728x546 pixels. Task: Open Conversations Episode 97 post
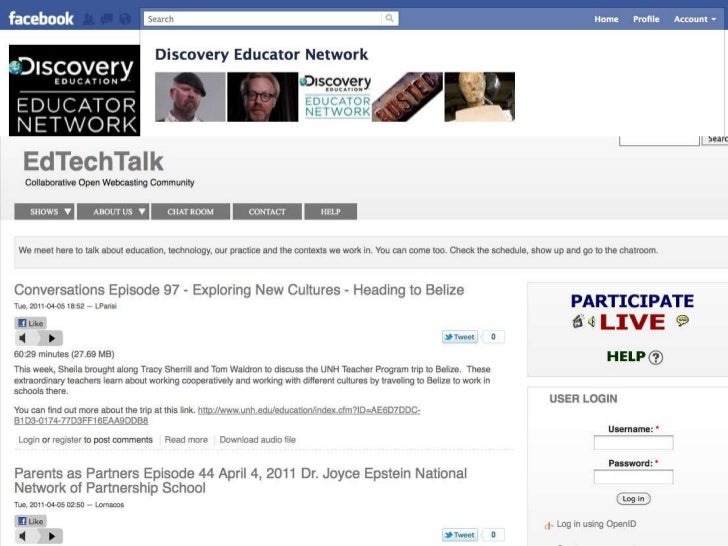coord(239,290)
